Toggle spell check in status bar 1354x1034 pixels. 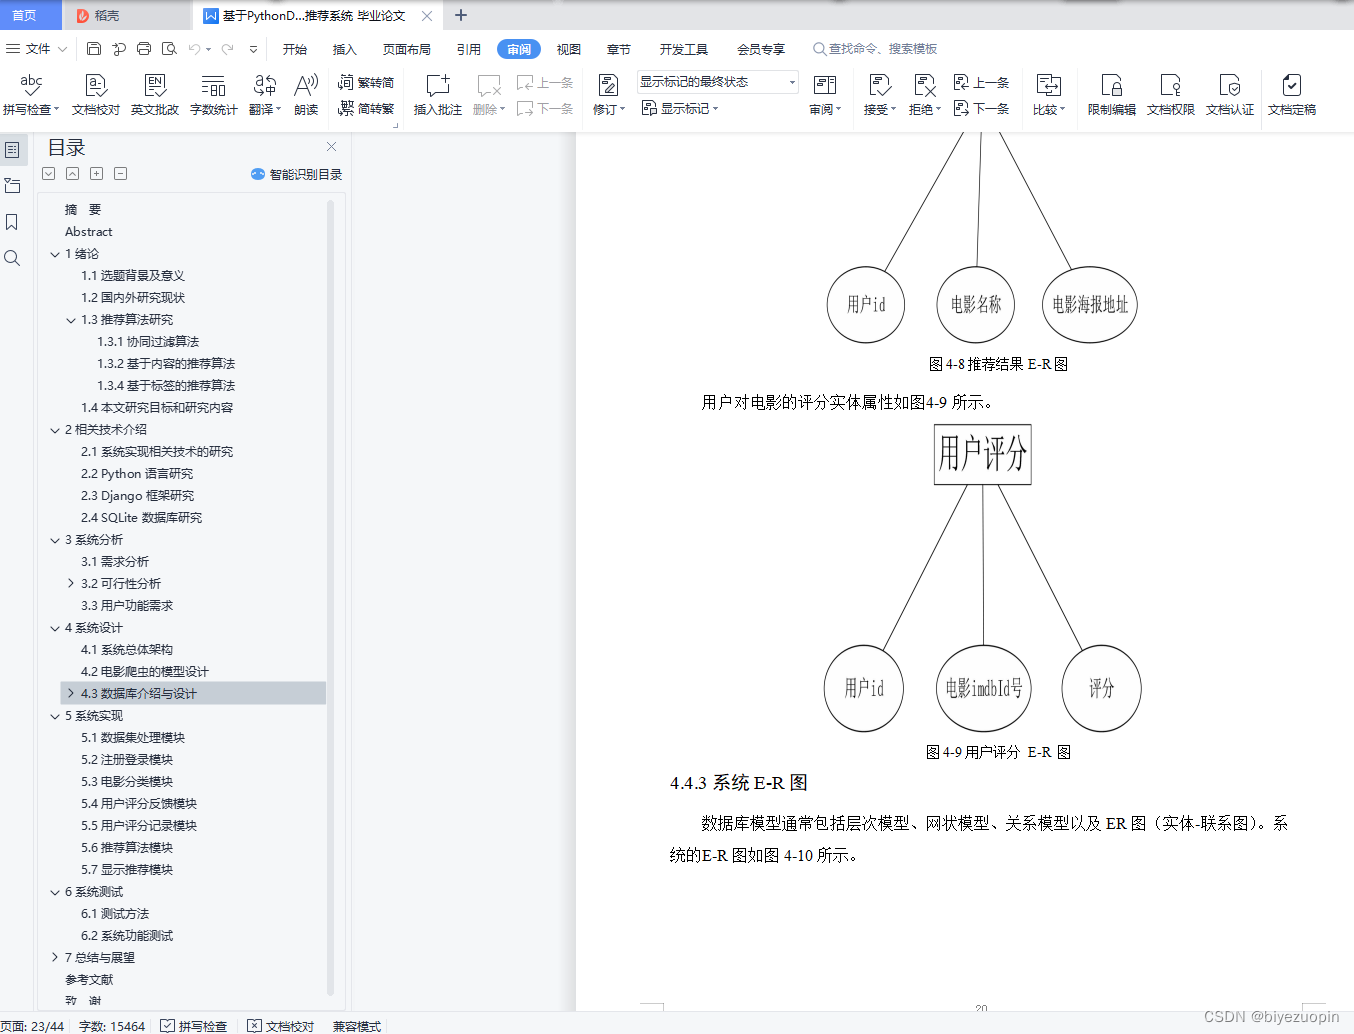pyautogui.click(x=194, y=1026)
